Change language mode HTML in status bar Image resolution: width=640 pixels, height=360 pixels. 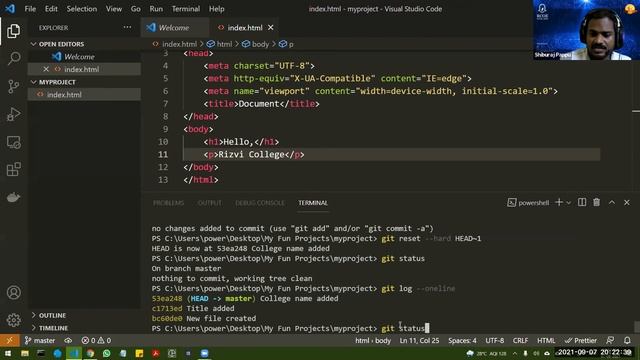pos(546,340)
